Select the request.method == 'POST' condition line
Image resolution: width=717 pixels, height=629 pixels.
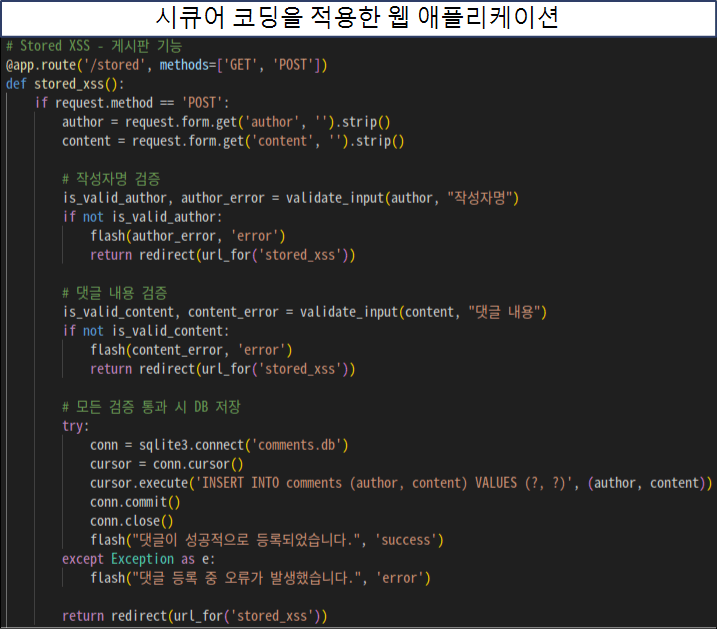[x=132, y=103]
